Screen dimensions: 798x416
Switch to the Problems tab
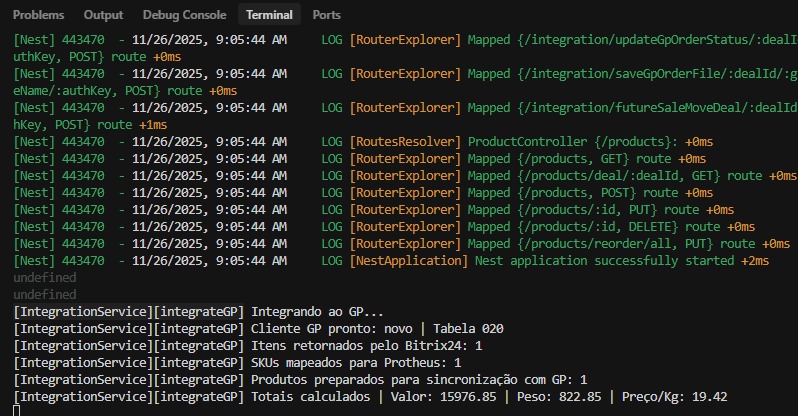(x=38, y=15)
